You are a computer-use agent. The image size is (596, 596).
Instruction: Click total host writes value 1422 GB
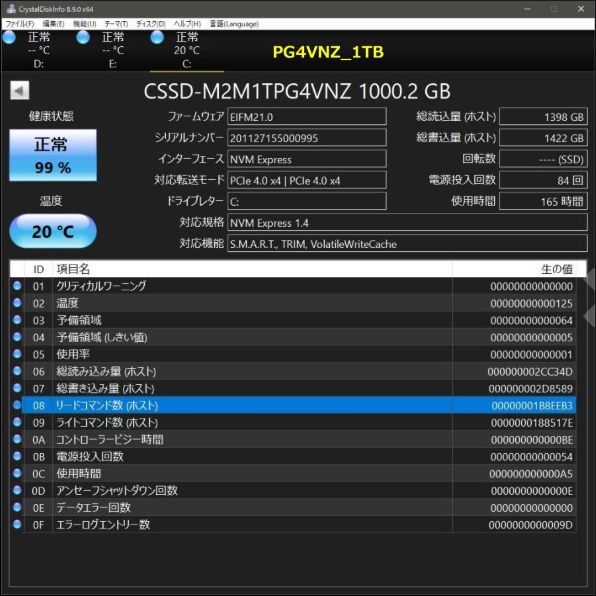(x=543, y=138)
